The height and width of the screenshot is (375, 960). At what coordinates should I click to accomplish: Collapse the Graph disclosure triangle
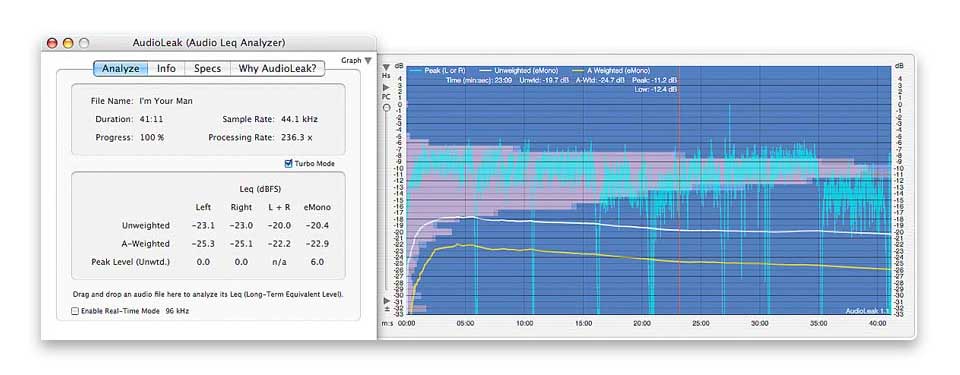click(x=367, y=61)
